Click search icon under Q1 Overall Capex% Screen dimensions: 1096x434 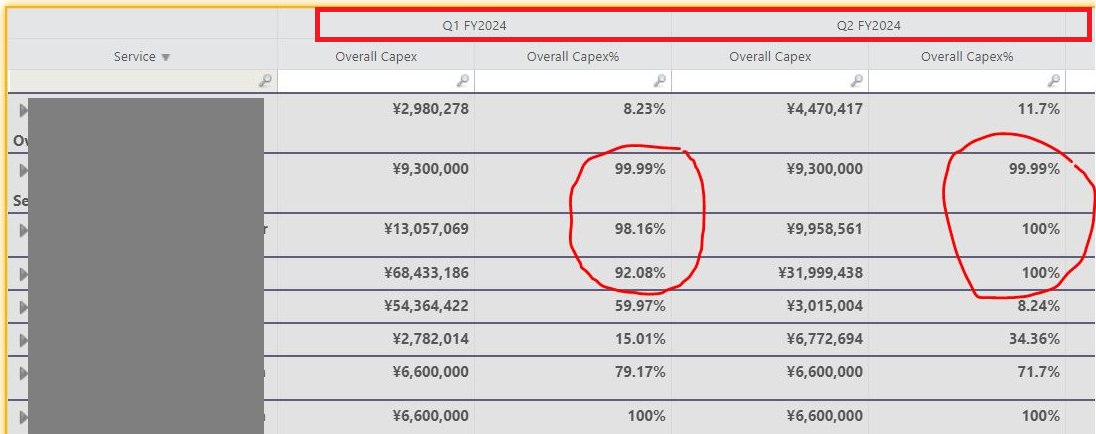coord(659,81)
